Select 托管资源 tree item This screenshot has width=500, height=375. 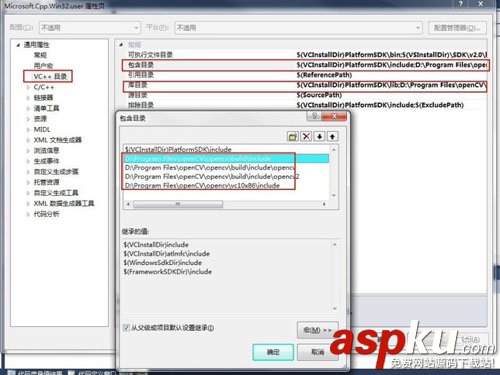(x=46, y=182)
